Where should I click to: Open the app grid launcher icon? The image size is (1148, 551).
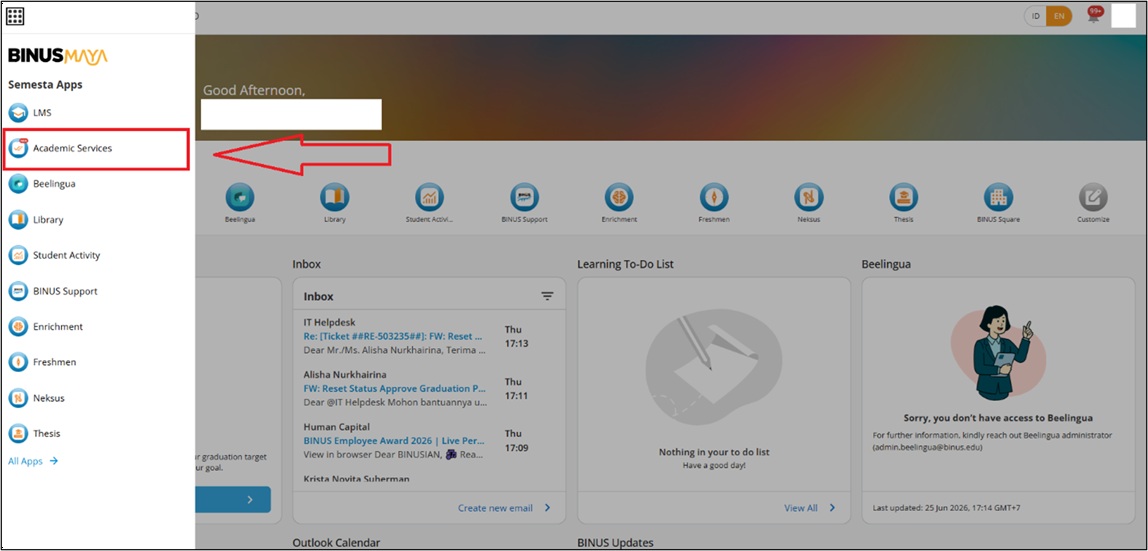pos(15,16)
